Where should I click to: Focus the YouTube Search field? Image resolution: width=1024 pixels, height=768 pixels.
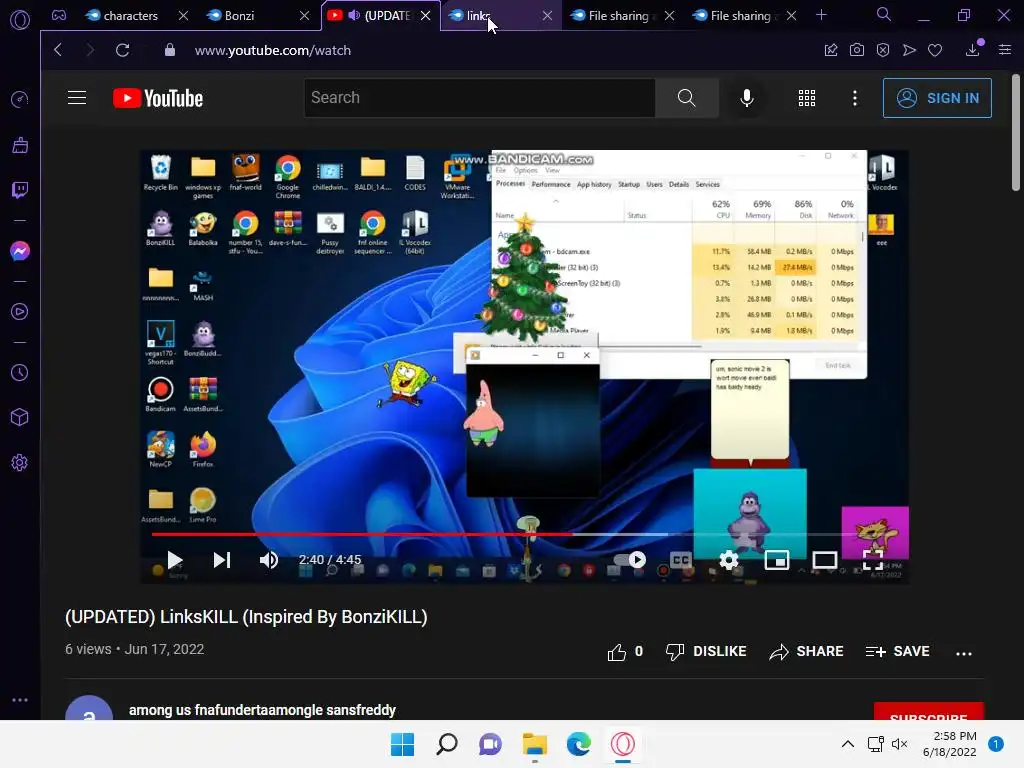coord(479,98)
